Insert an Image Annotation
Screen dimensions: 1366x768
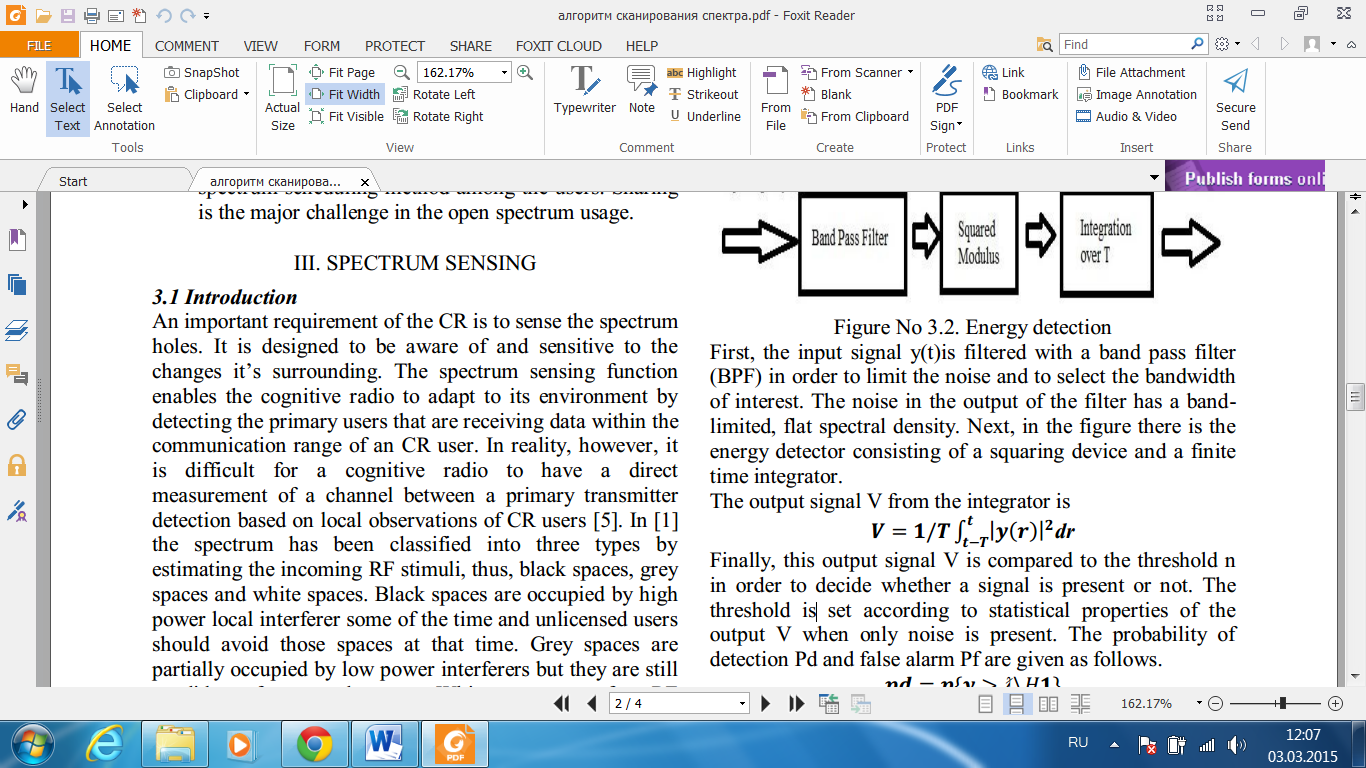coord(1136,94)
